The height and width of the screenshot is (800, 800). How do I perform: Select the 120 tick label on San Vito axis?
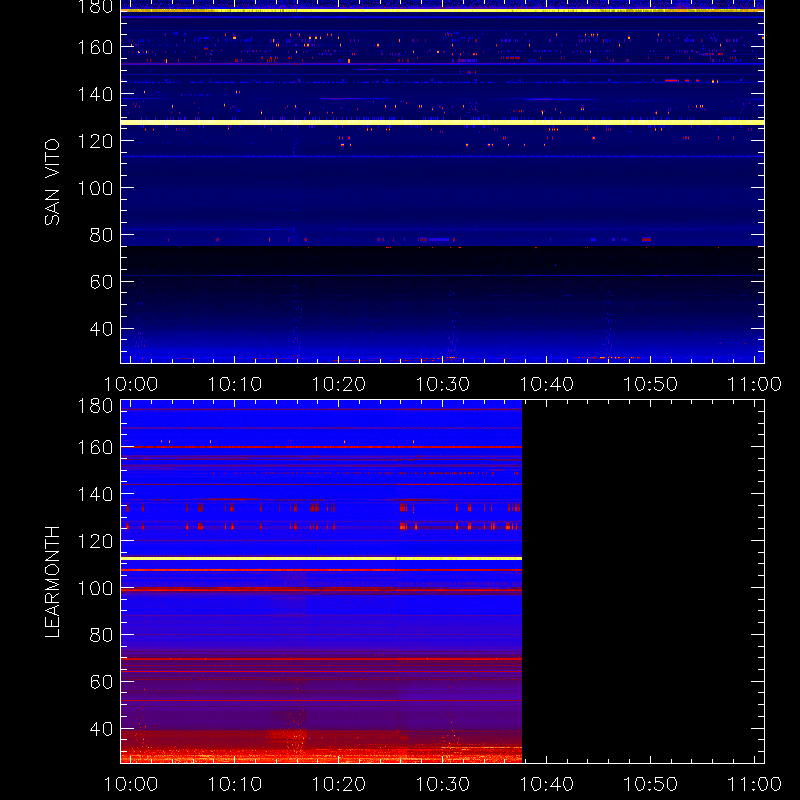click(95, 141)
